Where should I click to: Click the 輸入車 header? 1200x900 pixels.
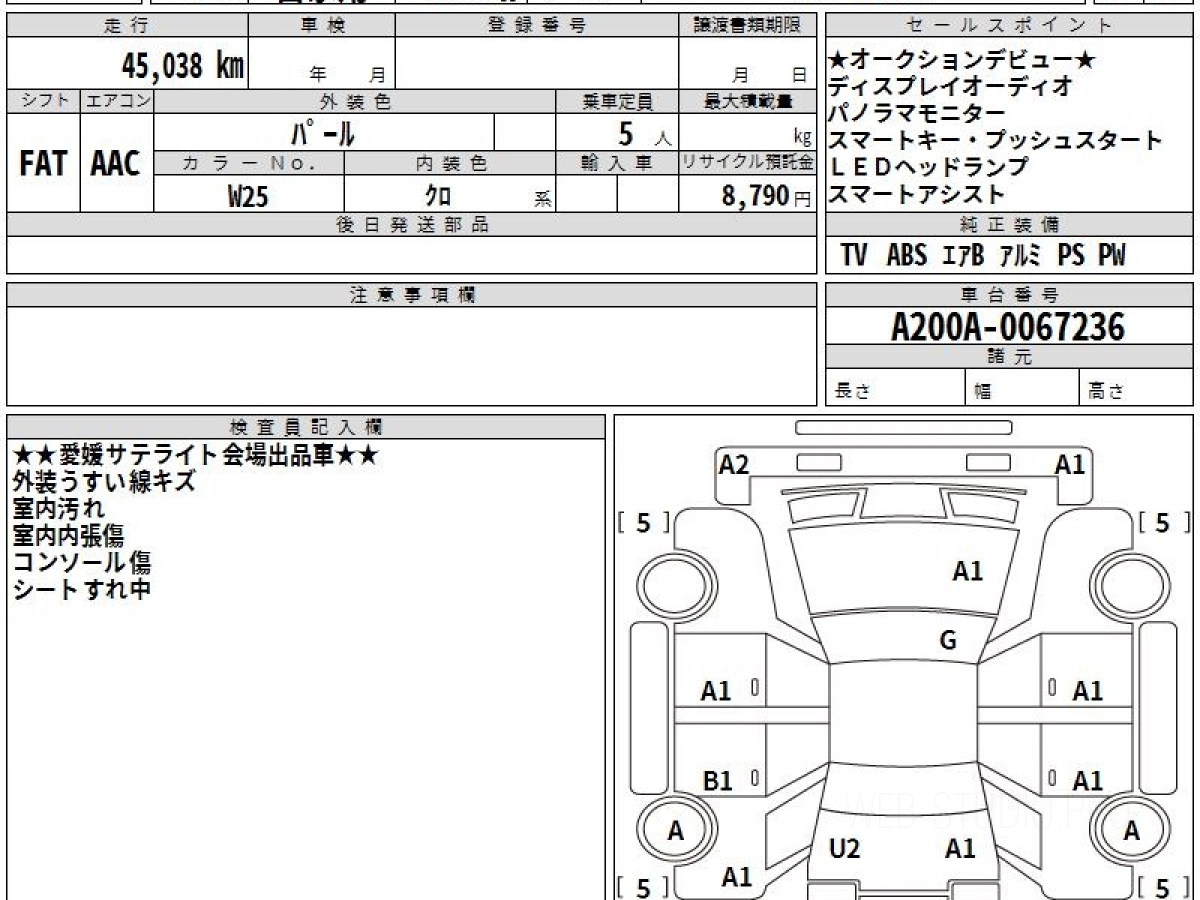coord(617,163)
